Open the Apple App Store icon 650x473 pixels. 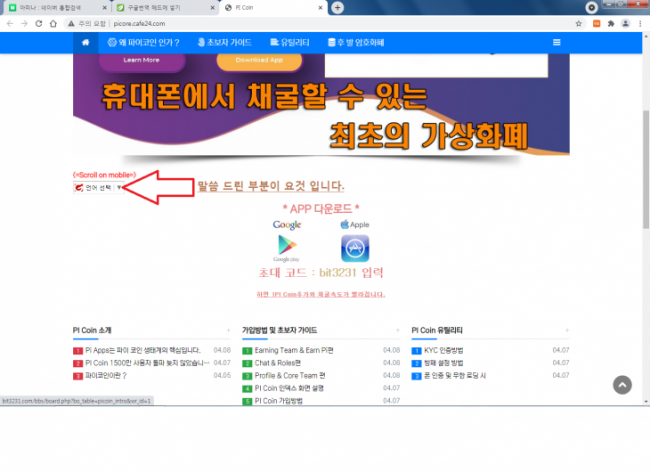tap(355, 248)
